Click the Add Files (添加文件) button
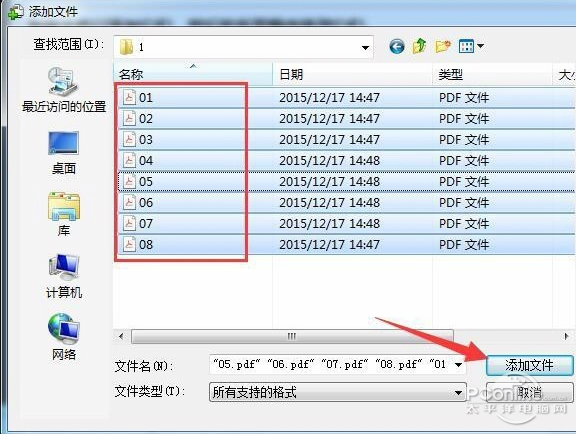The width and height of the screenshot is (576, 434). pos(529,365)
